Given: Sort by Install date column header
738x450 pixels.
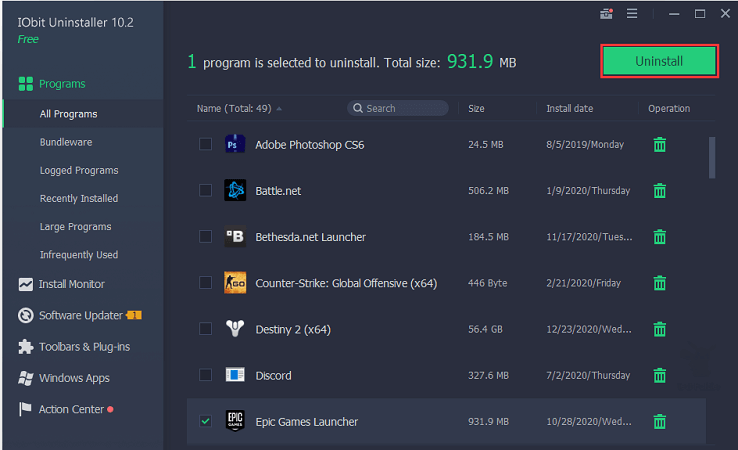Looking at the screenshot, I should point(570,109).
